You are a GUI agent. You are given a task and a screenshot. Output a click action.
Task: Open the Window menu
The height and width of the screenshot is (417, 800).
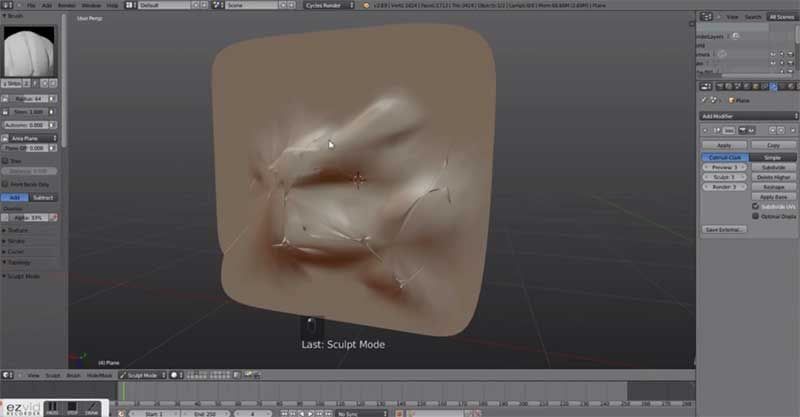pyautogui.click(x=91, y=5)
